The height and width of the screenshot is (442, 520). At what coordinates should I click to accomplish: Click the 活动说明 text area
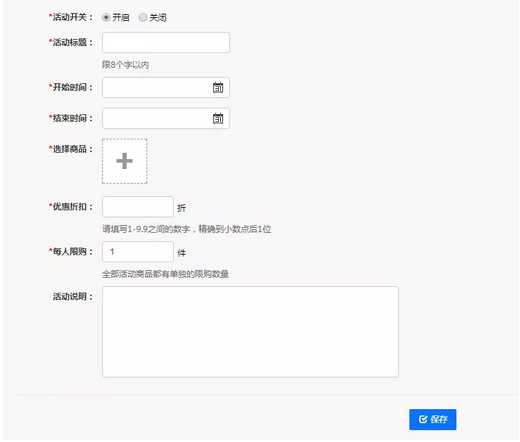(250, 332)
